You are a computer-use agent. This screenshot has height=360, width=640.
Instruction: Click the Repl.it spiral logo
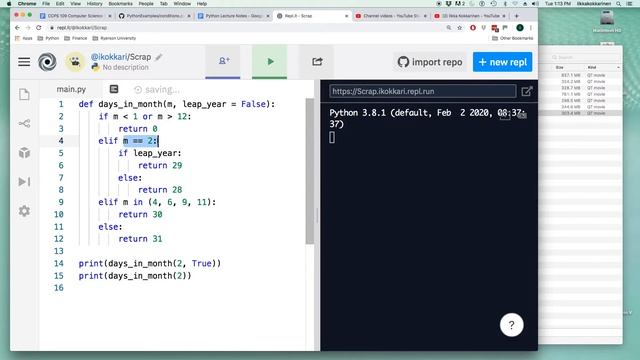pos(47,62)
